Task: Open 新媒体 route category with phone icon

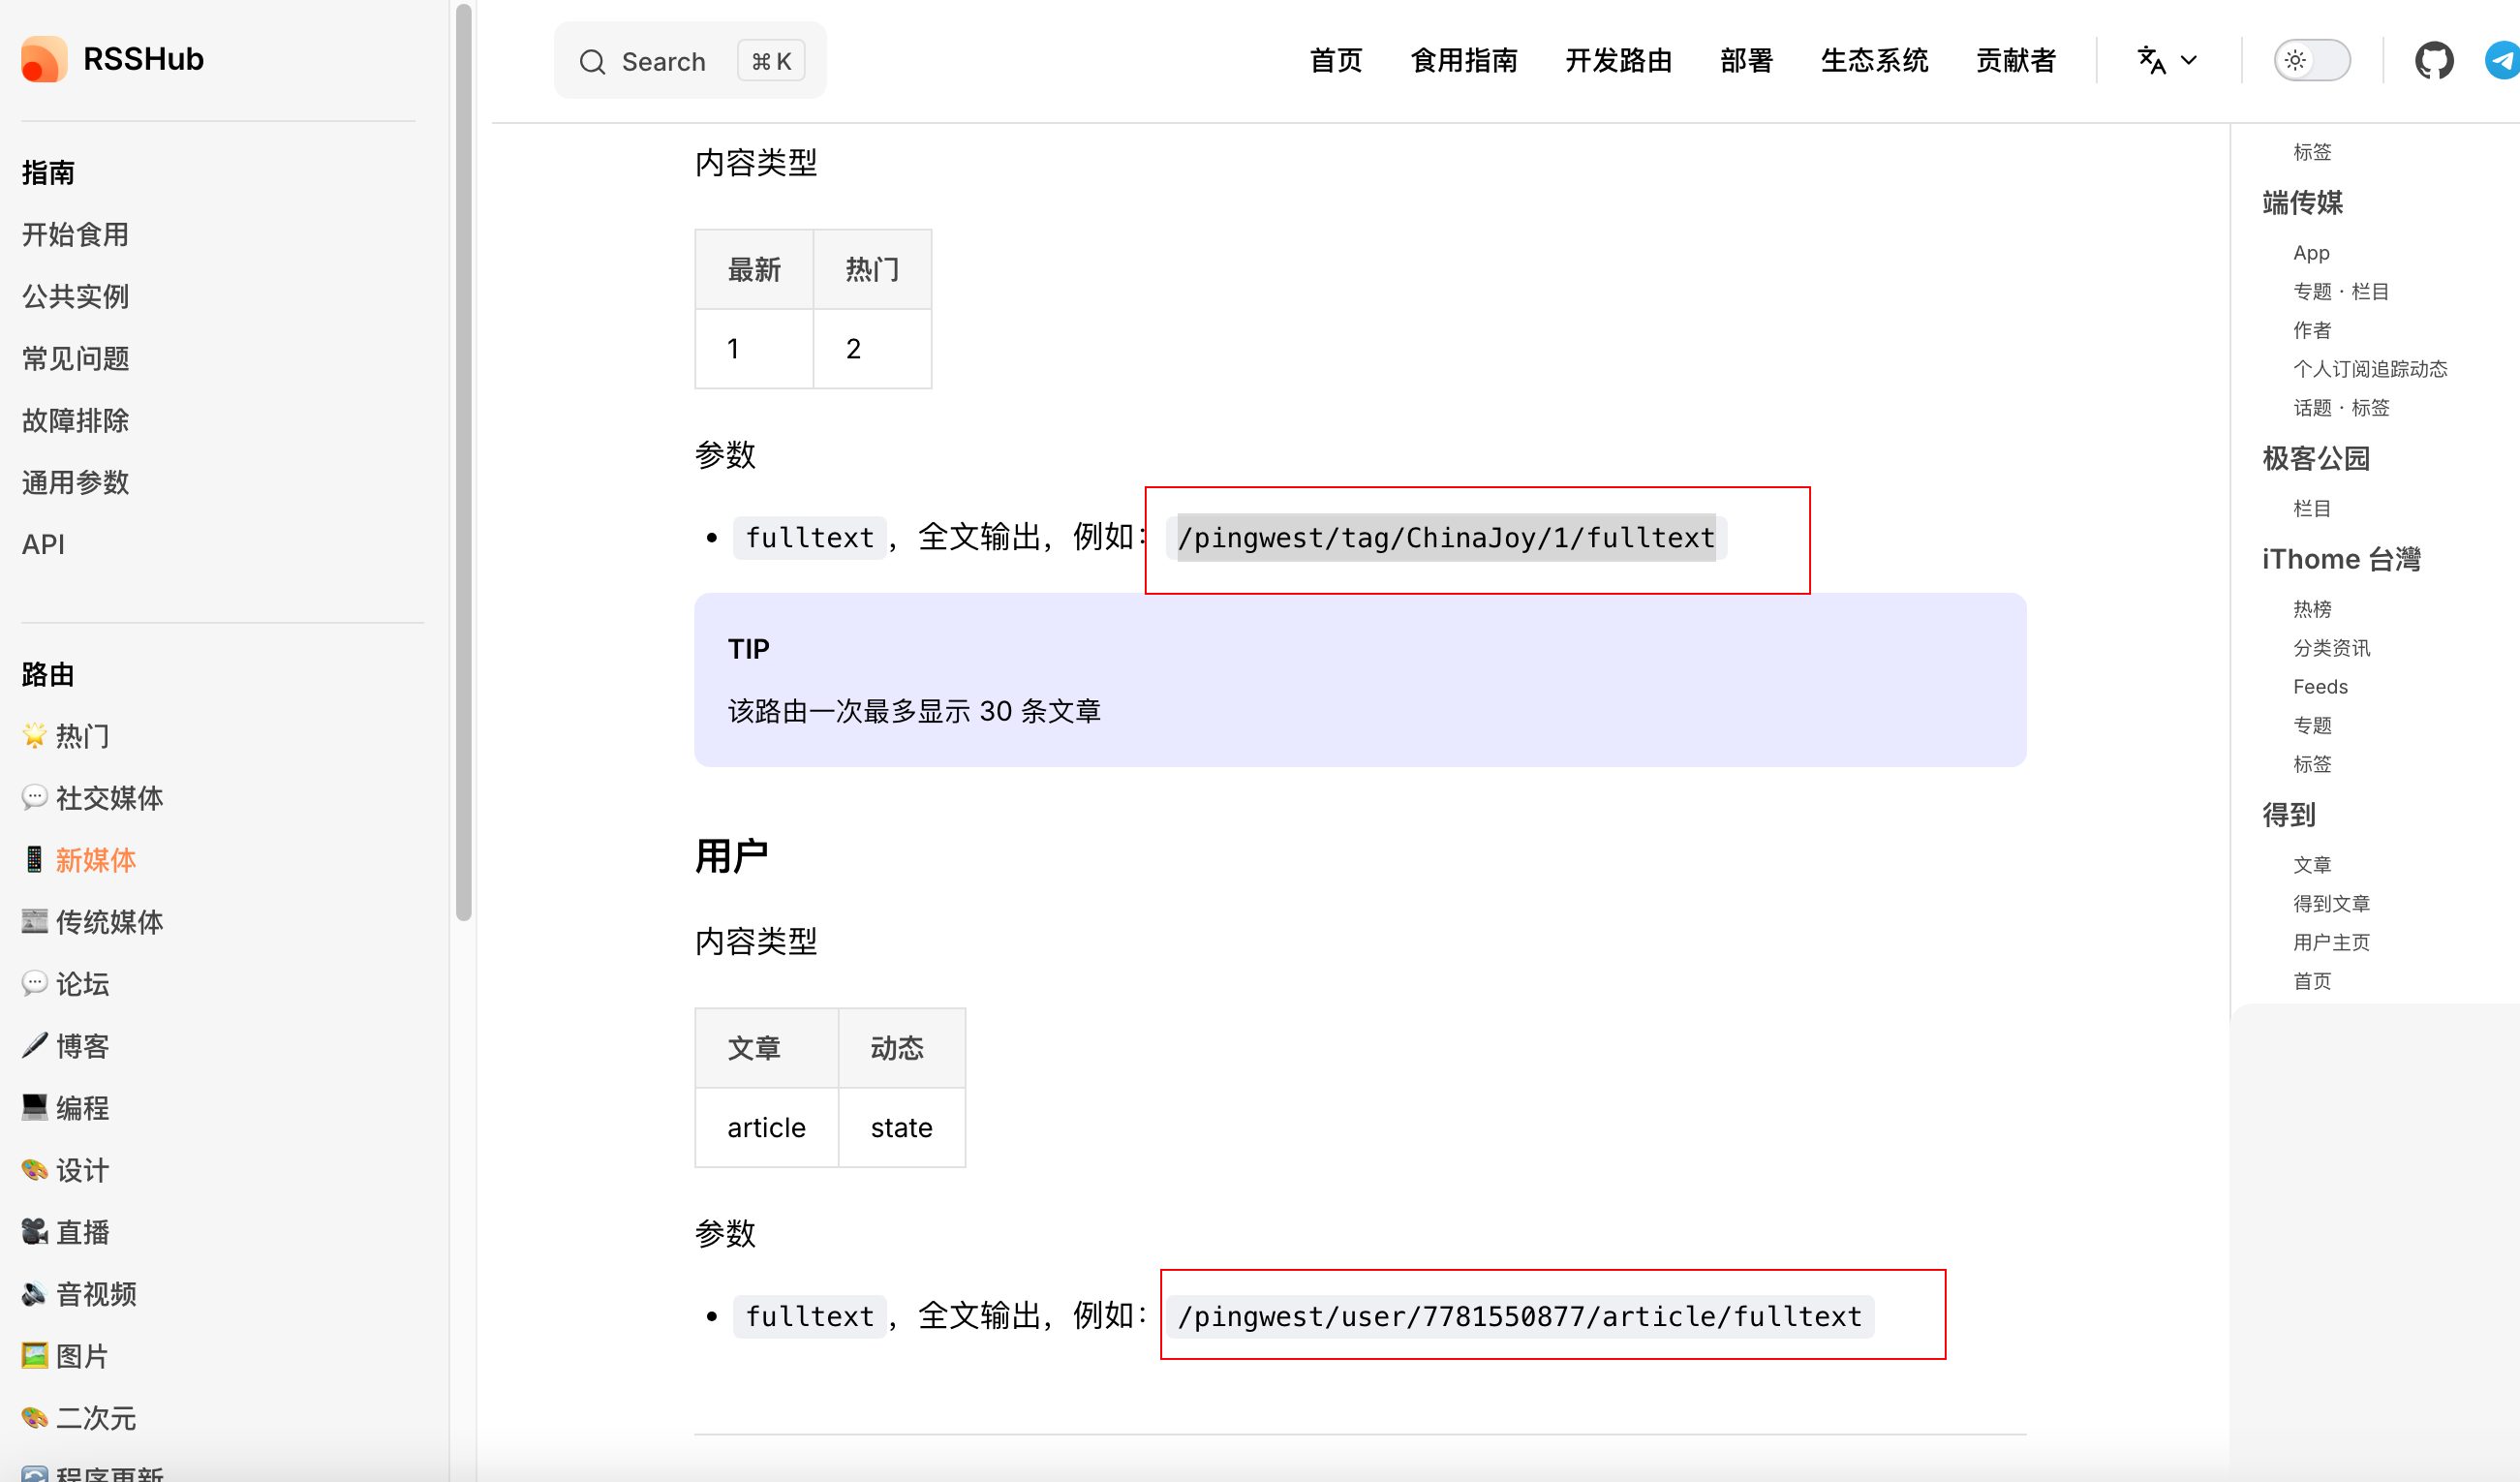Action: point(95,860)
